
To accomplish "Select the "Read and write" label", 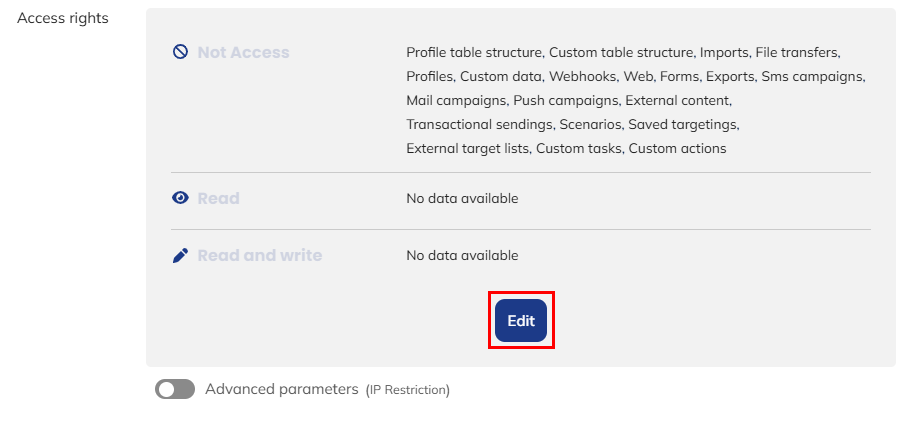I will (259, 255).
